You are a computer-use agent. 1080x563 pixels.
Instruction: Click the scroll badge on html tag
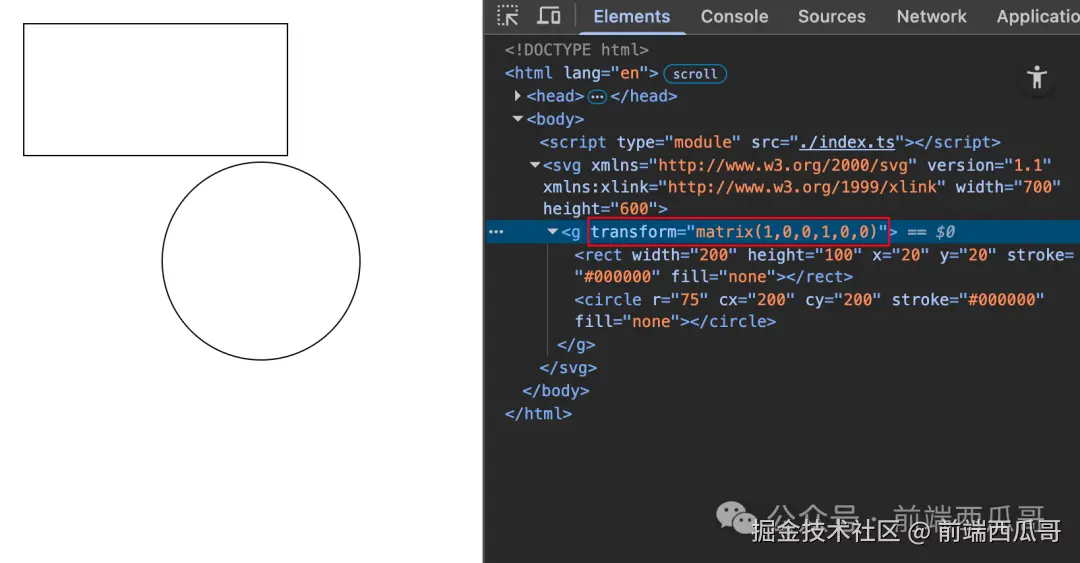[x=695, y=74]
